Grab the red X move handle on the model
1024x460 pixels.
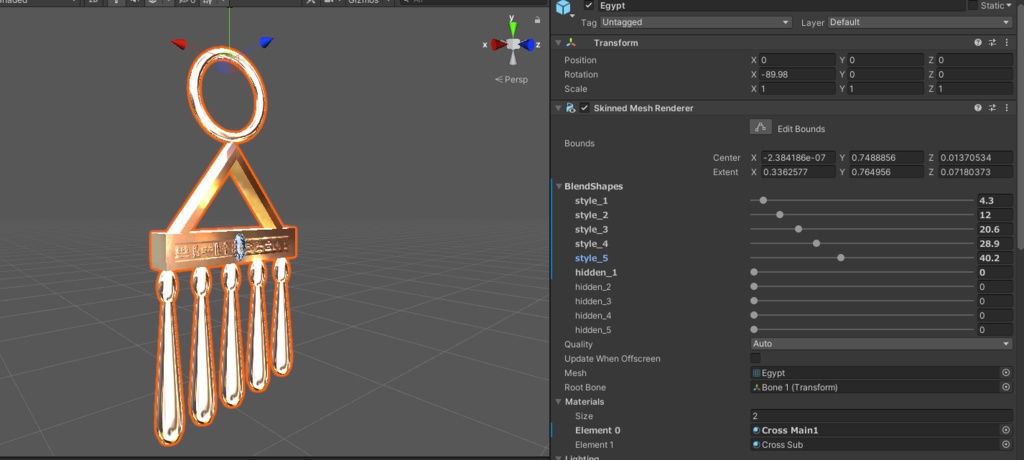click(x=179, y=44)
